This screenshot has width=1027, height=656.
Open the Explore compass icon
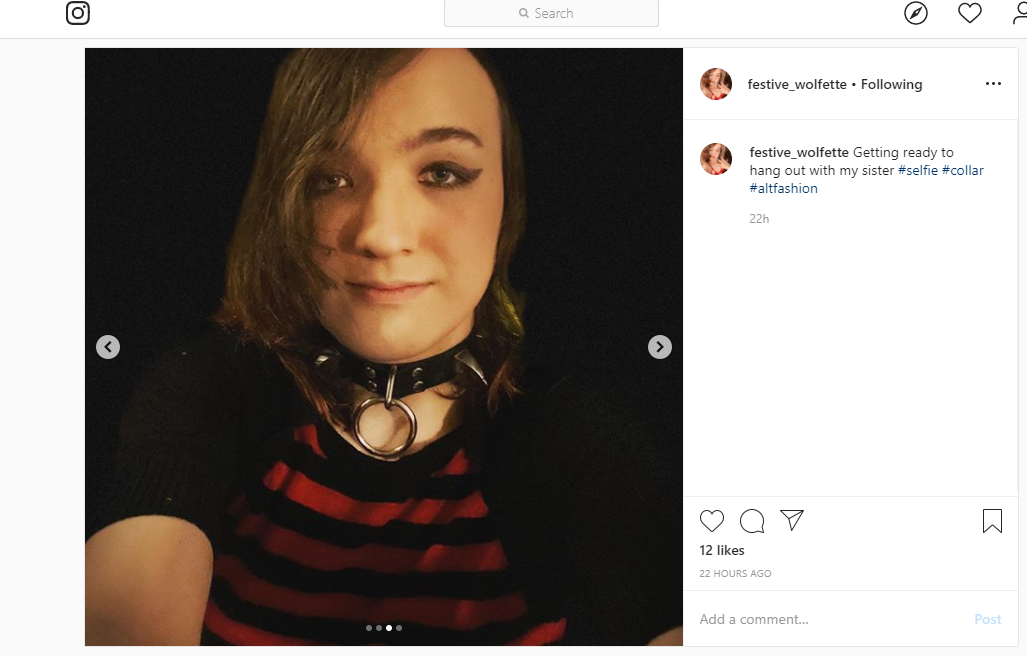tap(916, 13)
